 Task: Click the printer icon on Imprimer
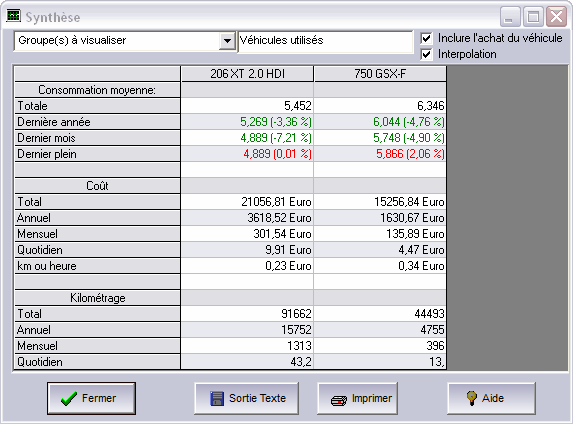[x=339, y=401]
